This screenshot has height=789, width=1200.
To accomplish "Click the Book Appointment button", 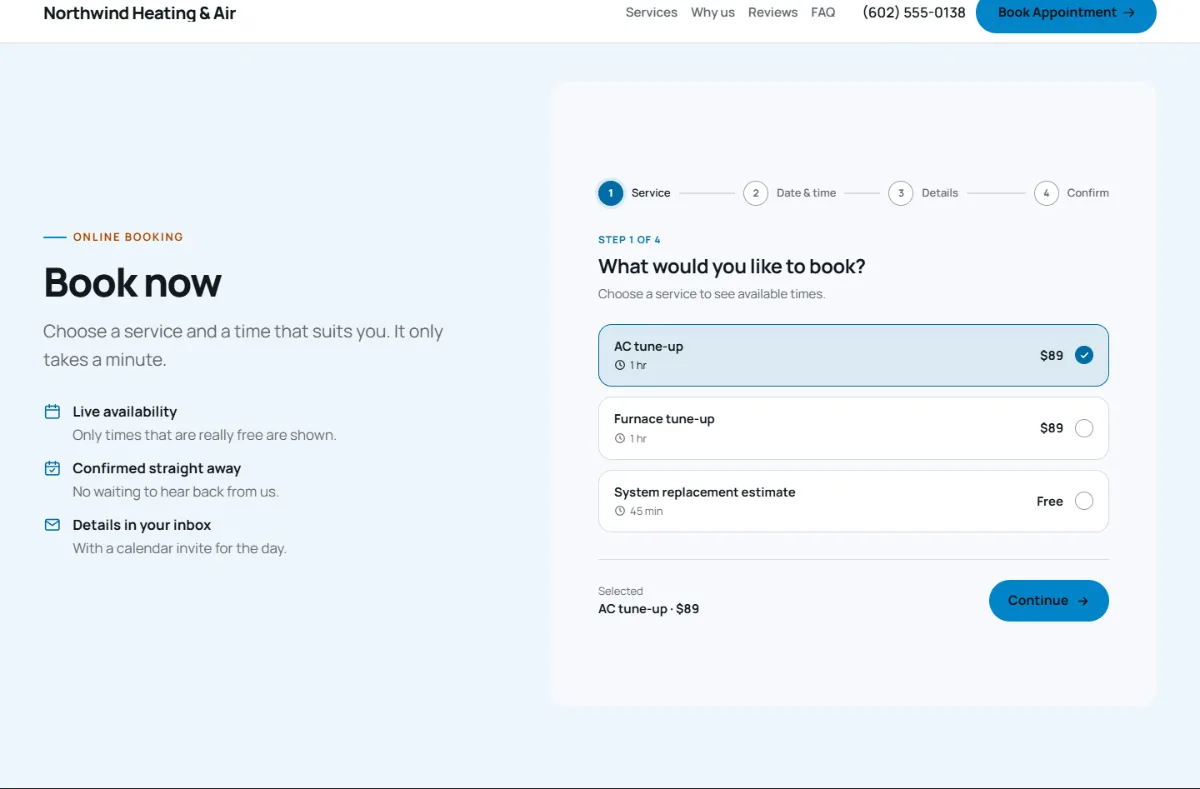I will tap(1066, 13).
